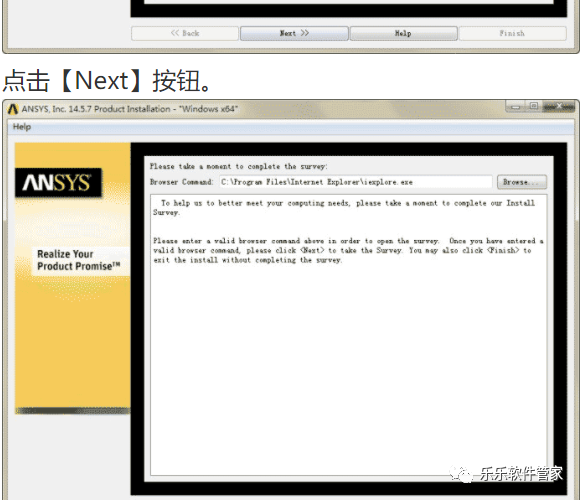The image size is (582, 500).
Task: Open Help from the upper installer's button row
Action: coord(403,33)
